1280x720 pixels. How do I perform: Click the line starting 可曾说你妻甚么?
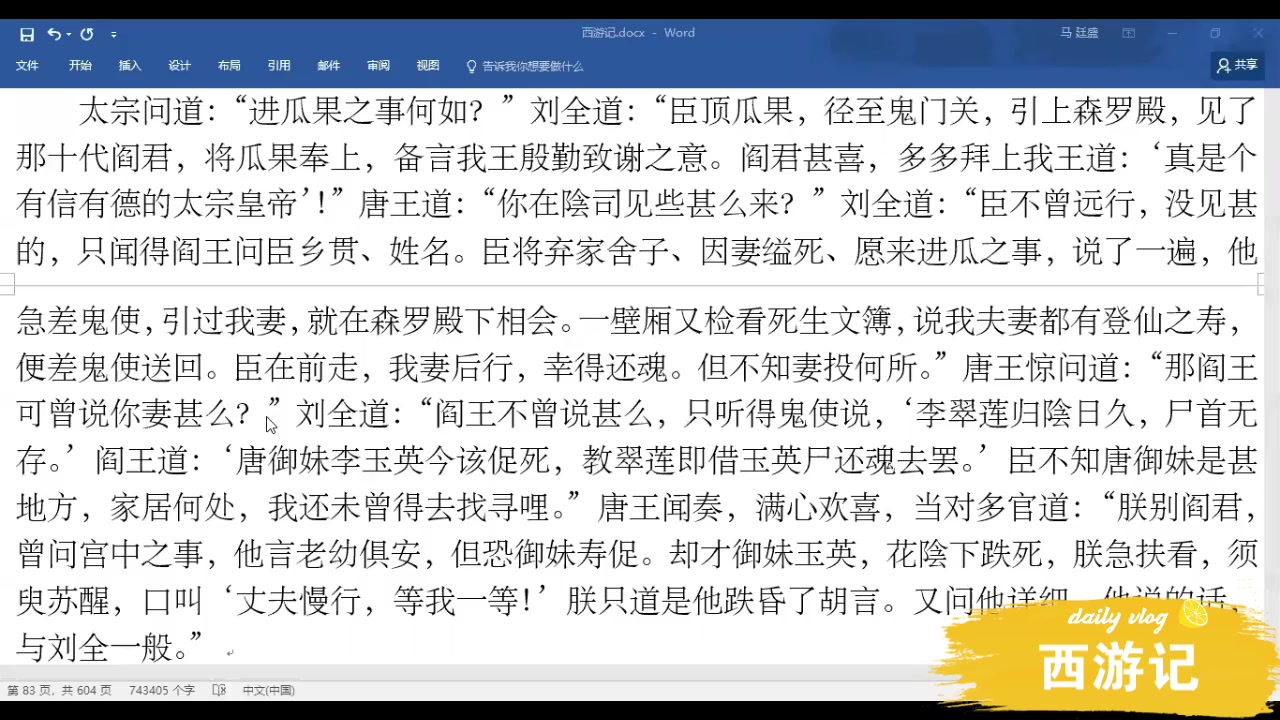(x=636, y=414)
